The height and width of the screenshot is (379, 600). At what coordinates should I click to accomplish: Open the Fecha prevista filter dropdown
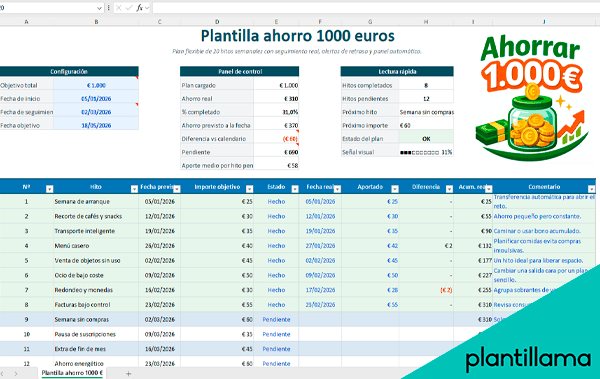point(176,189)
